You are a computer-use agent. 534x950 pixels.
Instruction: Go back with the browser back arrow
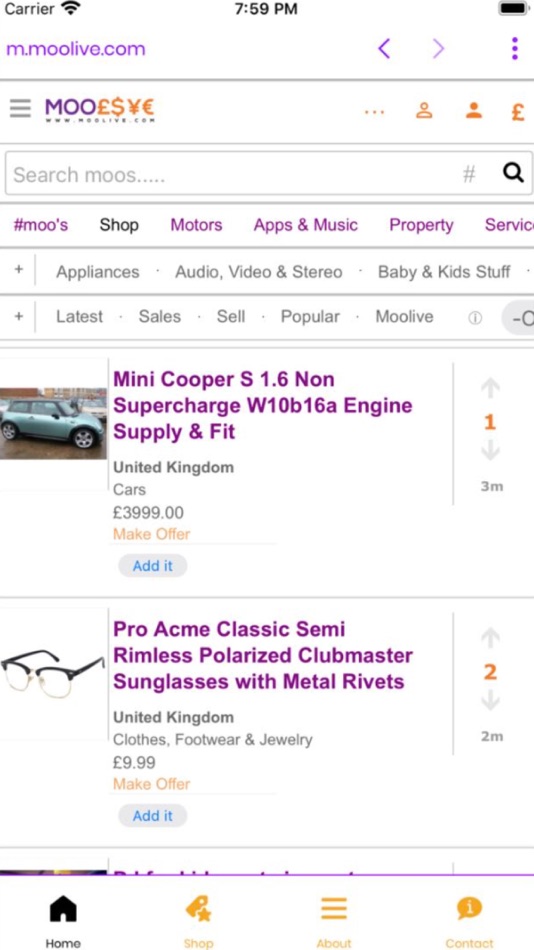[x=384, y=48]
